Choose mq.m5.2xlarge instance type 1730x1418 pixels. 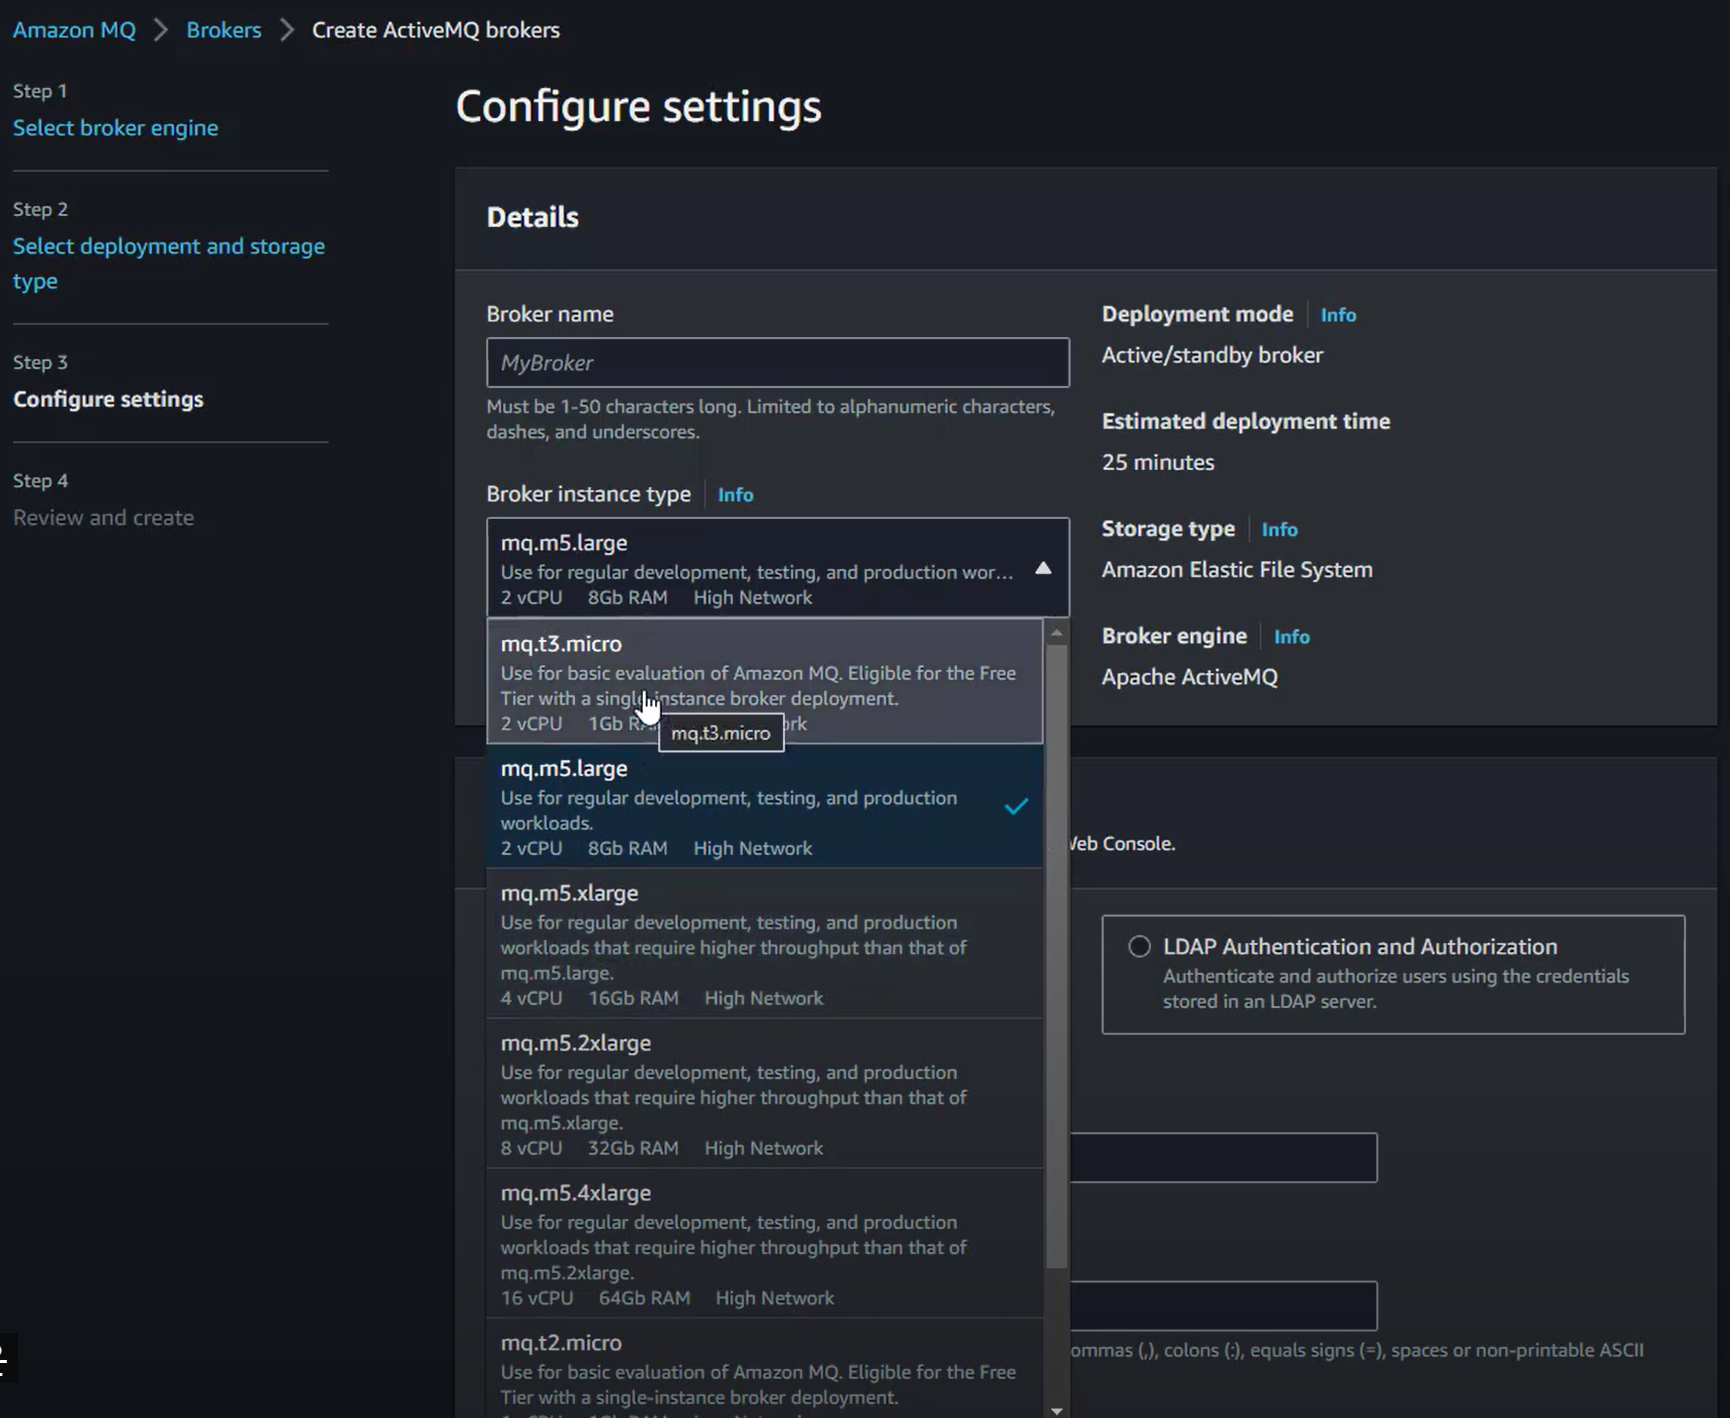764,1094
